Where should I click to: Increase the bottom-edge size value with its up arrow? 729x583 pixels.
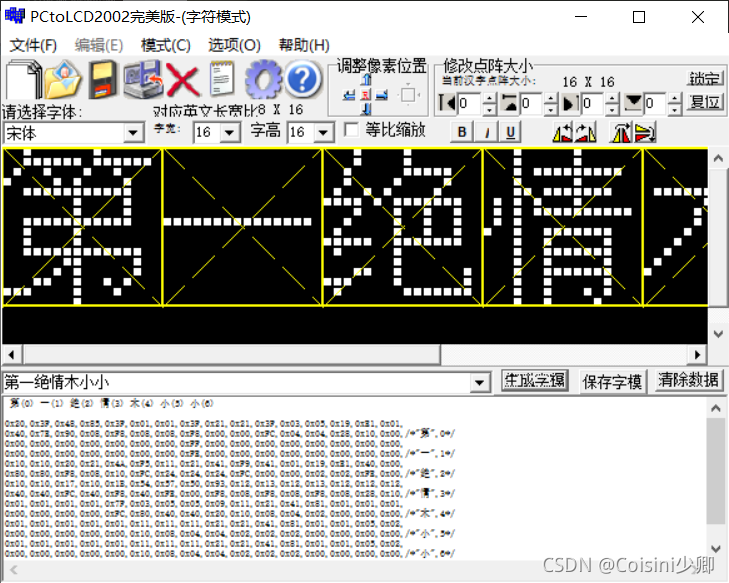click(x=674, y=98)
